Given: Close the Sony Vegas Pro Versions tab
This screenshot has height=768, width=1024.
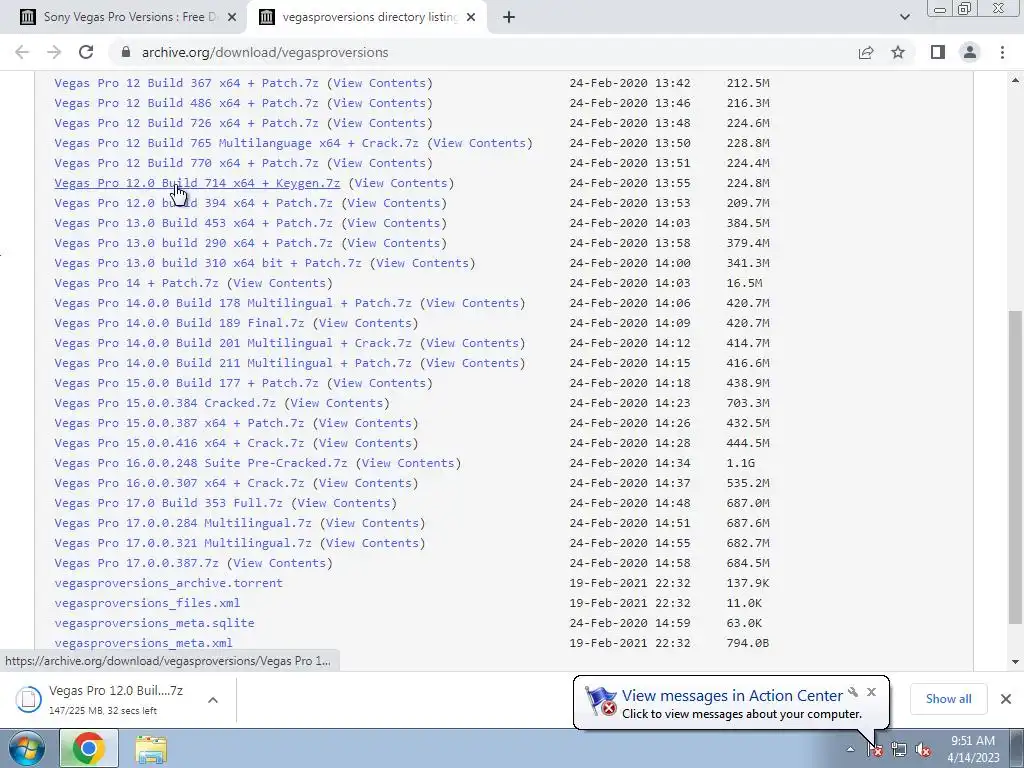Looking at the screenshot, I should [x=232, y=17].
